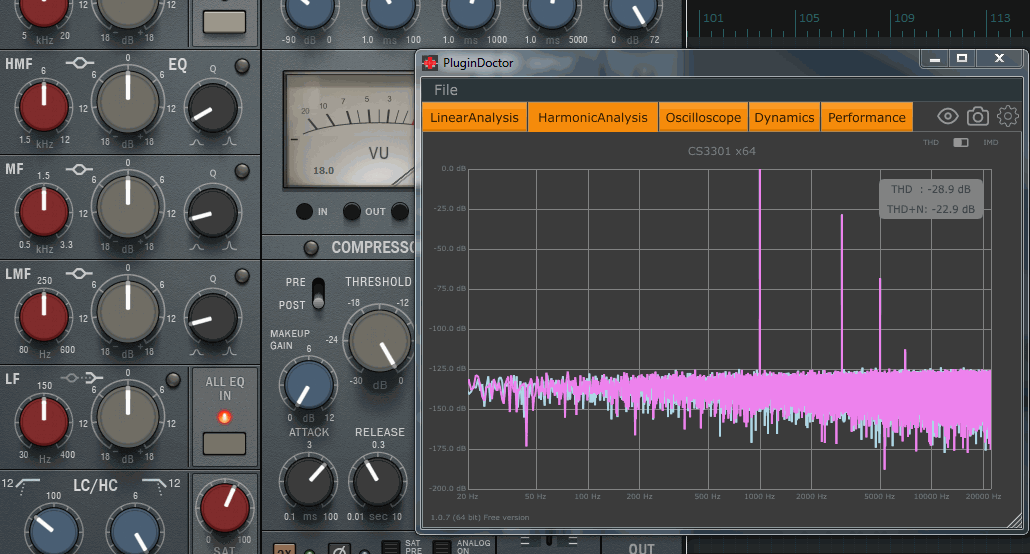This screenshot has width=1030, height=554.
Task: Select the LF bell/shelf shape icon
Action: coord(83,378)
